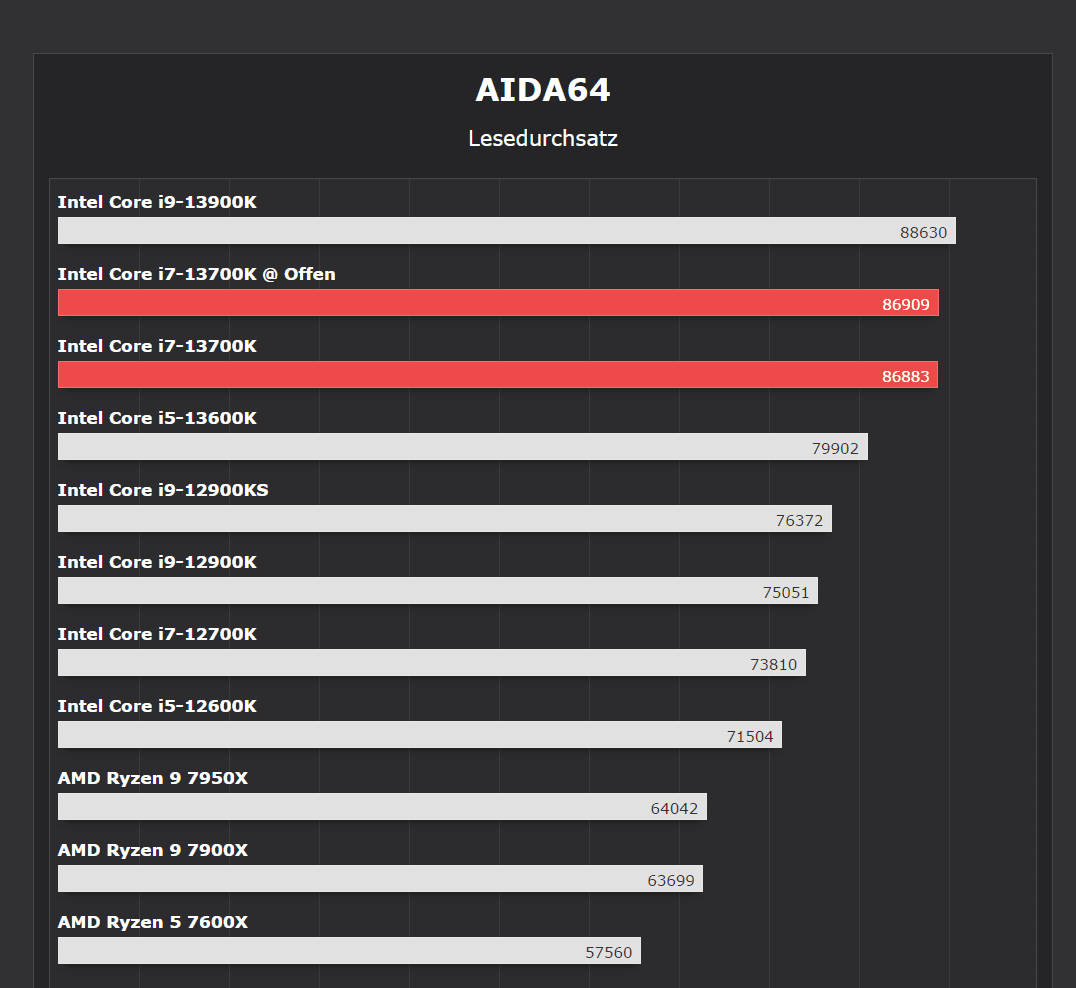Click the value 57560
This screenshot has height=988, width=1076.
click(x=608, y=953)
